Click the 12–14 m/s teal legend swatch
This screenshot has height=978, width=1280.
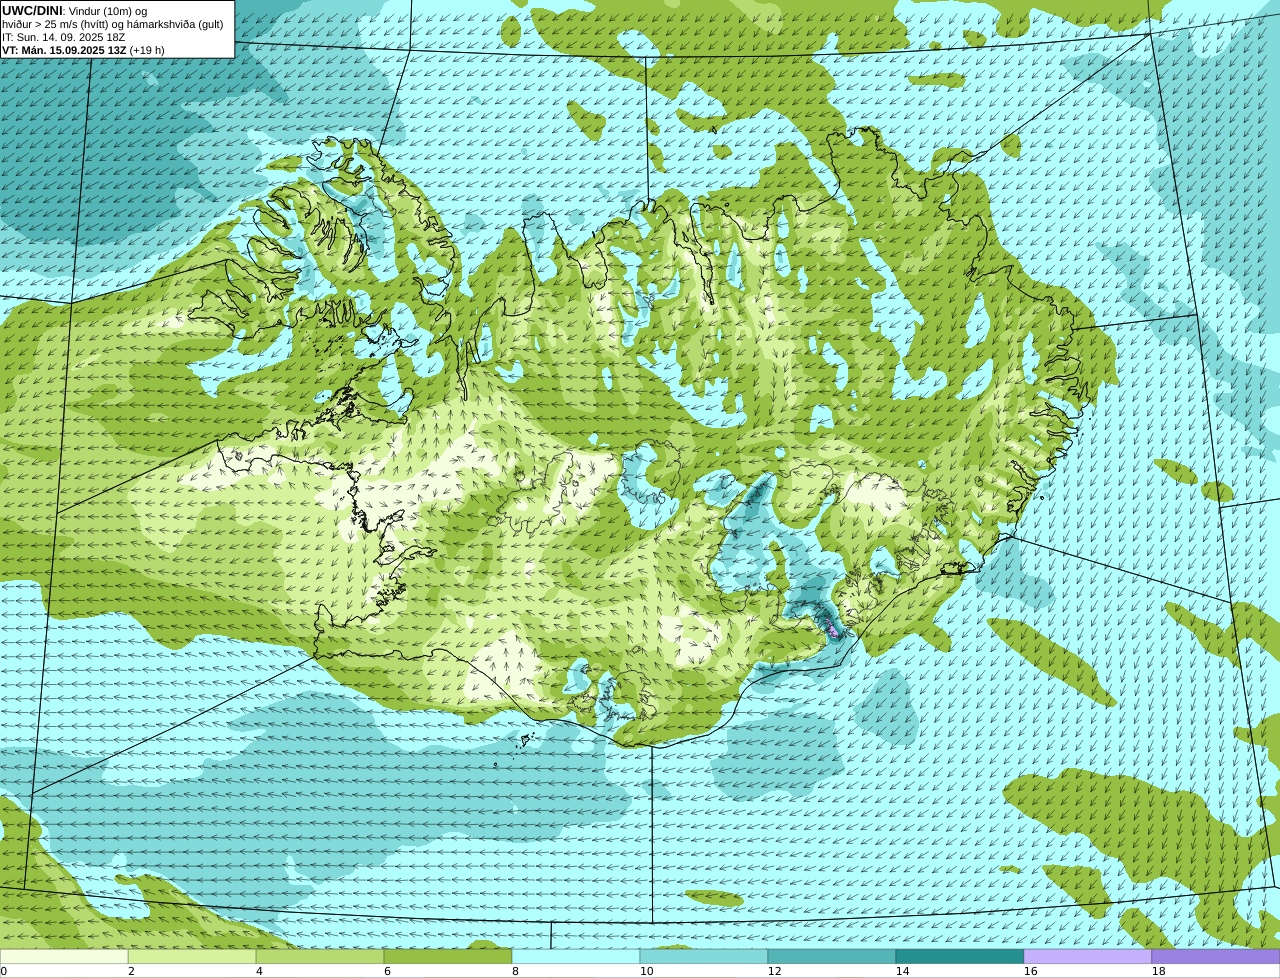coord(832,957)
